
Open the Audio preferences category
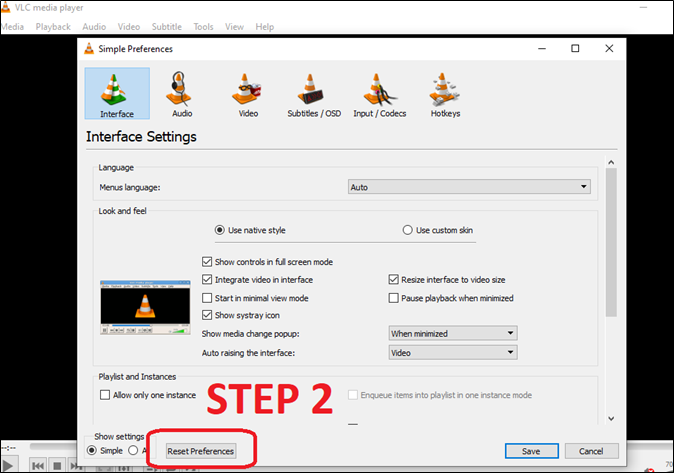click(x=182, y=94)
